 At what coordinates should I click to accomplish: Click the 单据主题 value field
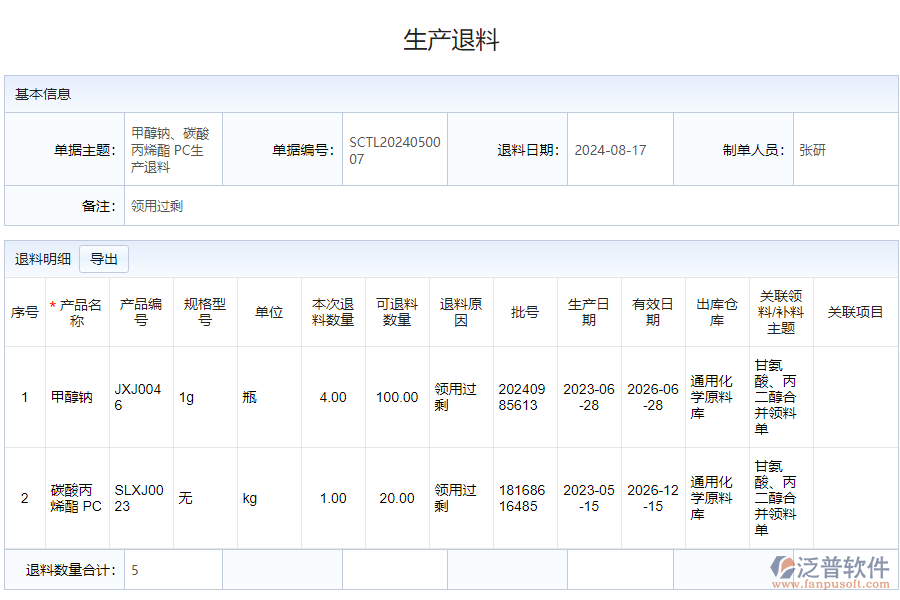point(170,150)
